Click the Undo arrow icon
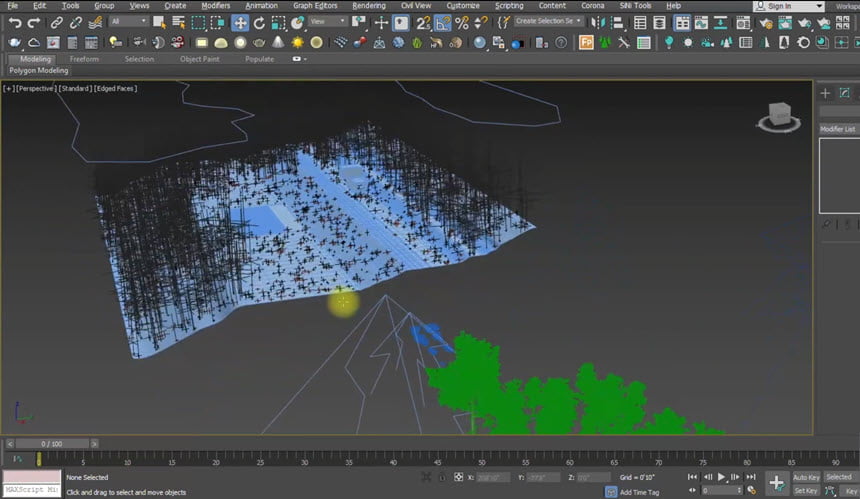The image size is (860, 499). (15, 23)
